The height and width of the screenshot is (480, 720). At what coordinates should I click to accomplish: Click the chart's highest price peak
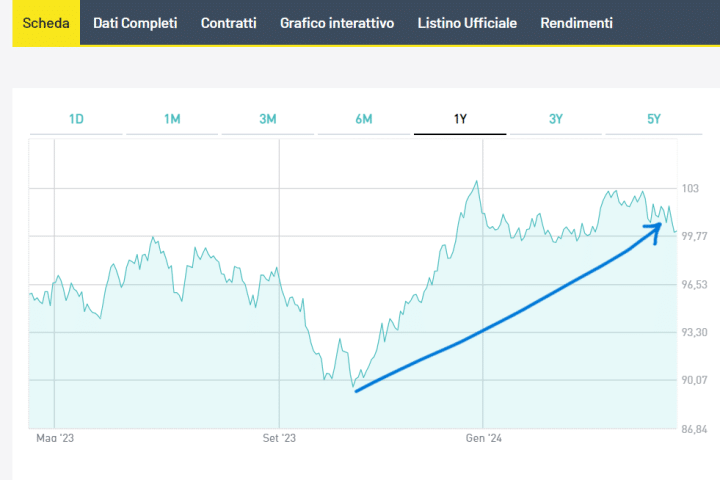click(477, 182)
